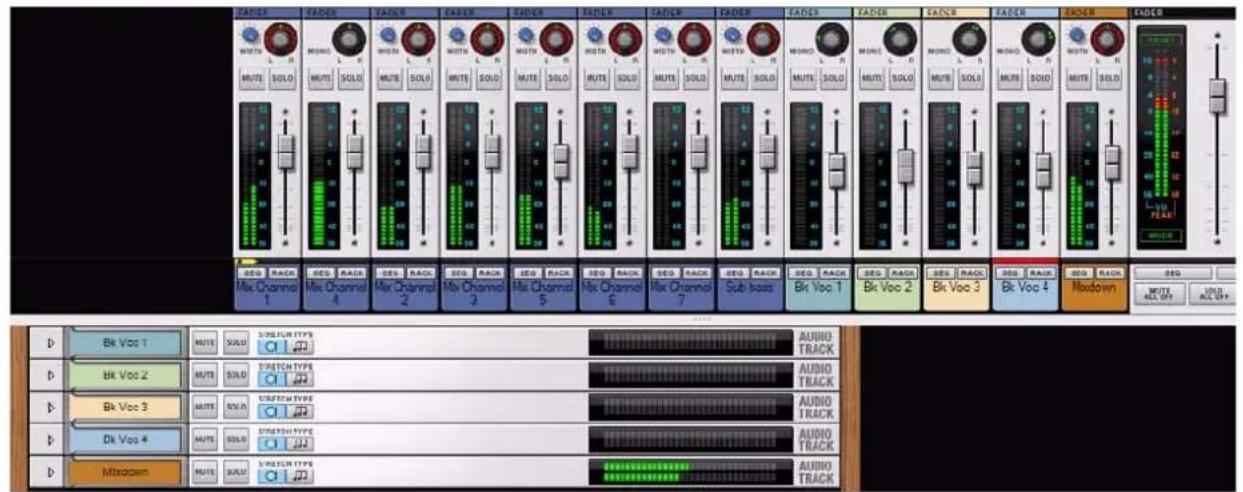Click the blue width knob on Mix Channel 3
1243x492 pixels.
click(455, 34)
